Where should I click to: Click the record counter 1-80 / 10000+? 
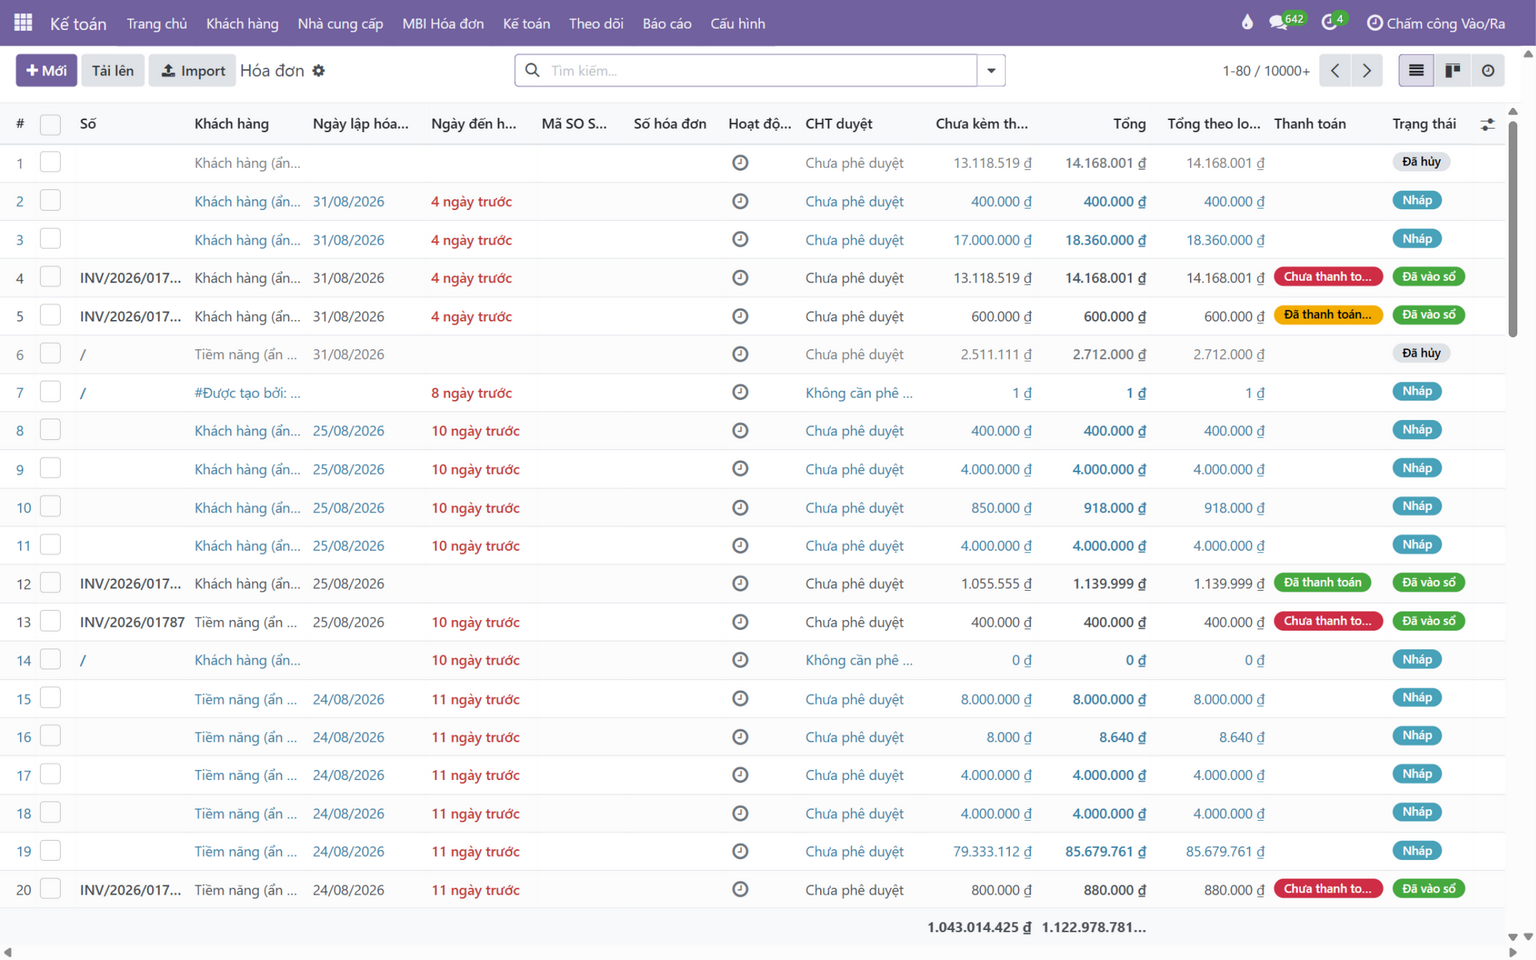[x=1266, y=71]
